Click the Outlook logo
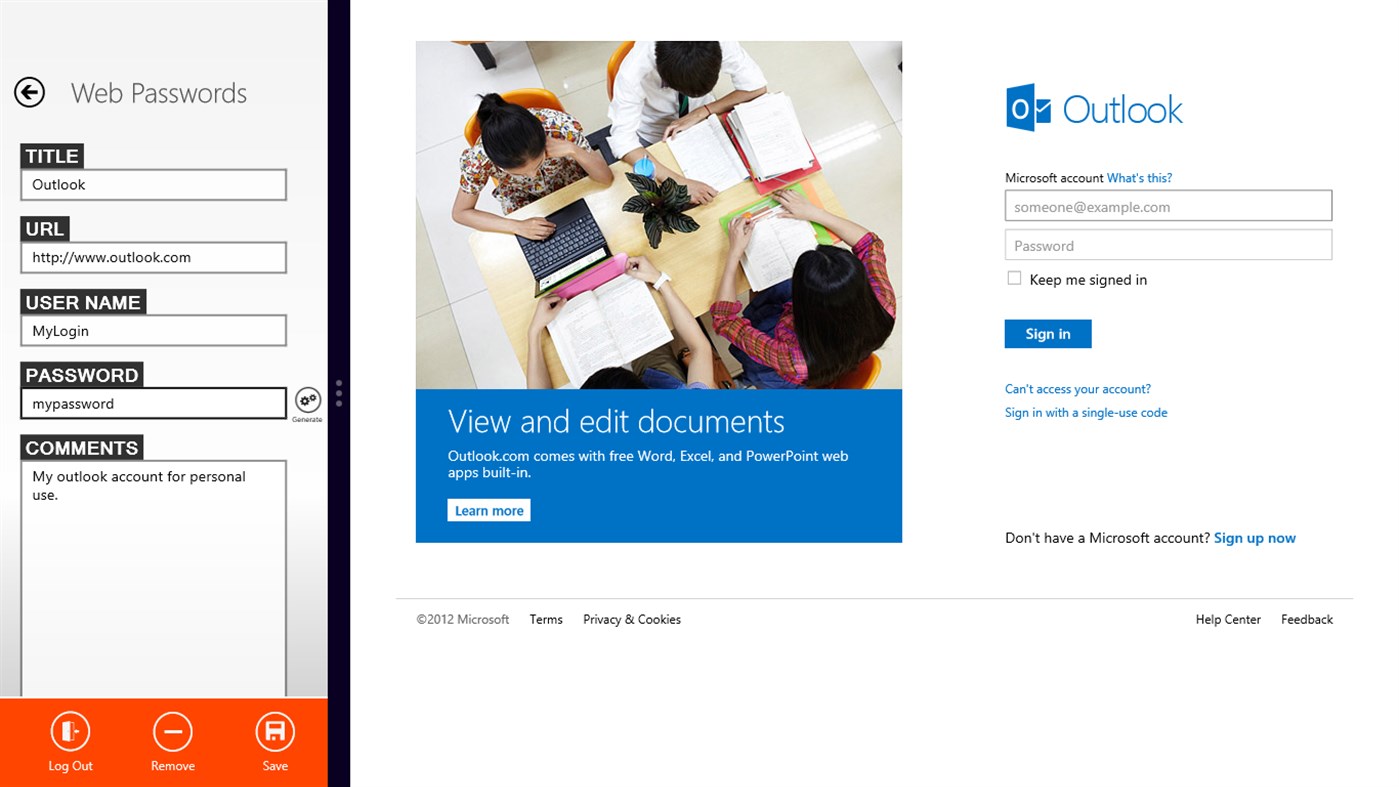 (x=1094, y=108)
